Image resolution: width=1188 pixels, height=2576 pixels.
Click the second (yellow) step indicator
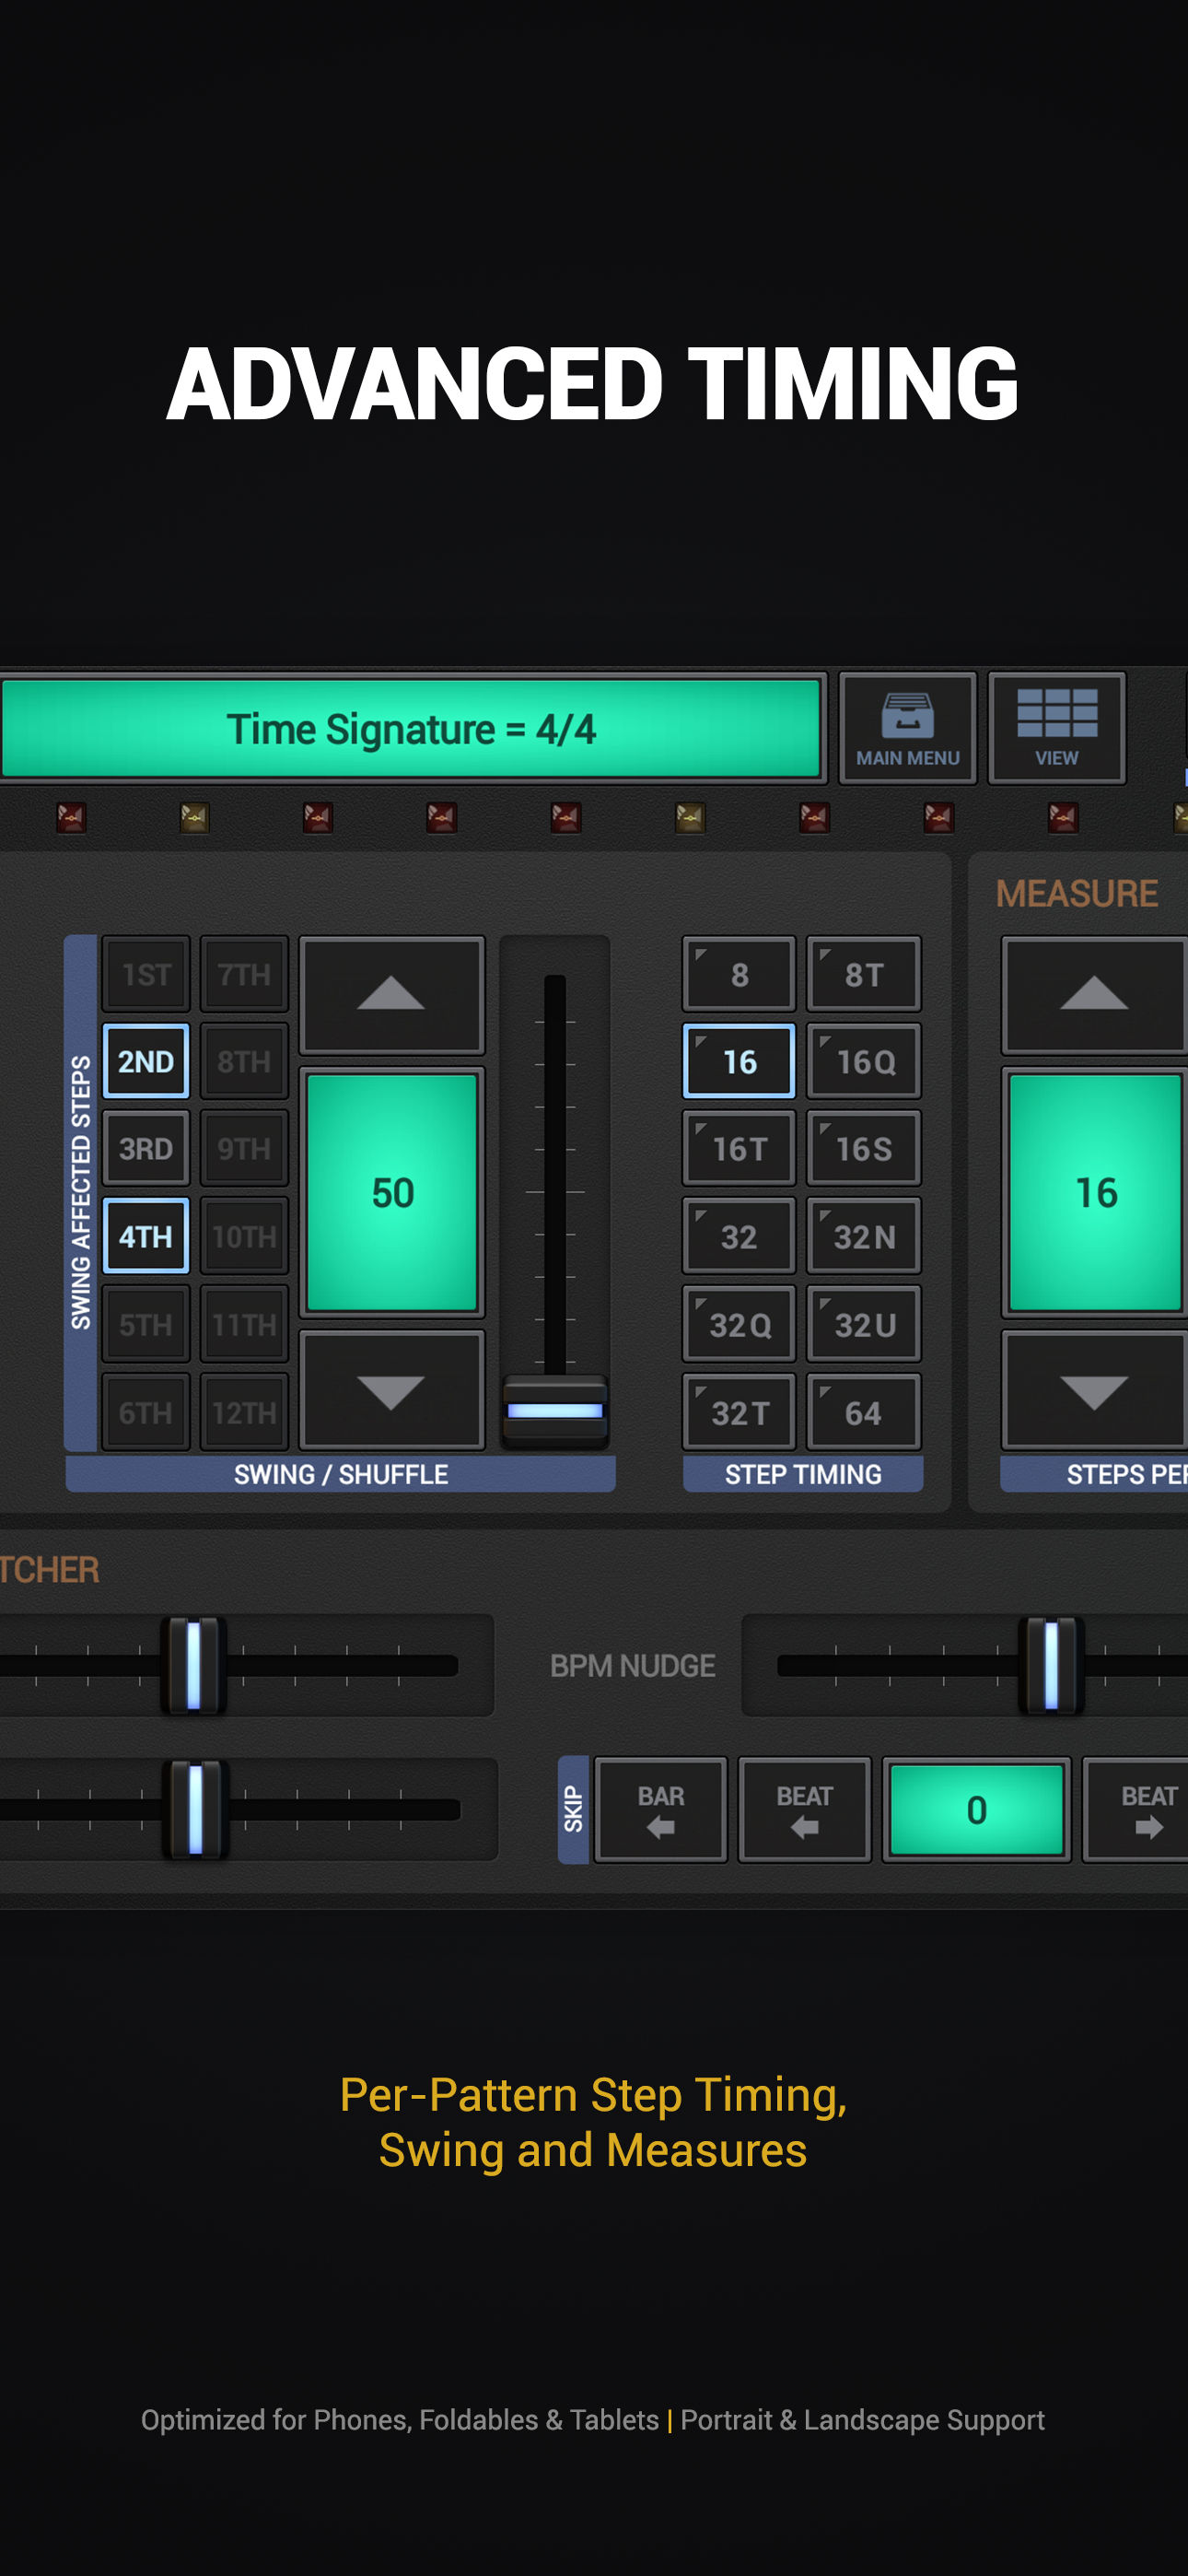click(x=194, y=818)
